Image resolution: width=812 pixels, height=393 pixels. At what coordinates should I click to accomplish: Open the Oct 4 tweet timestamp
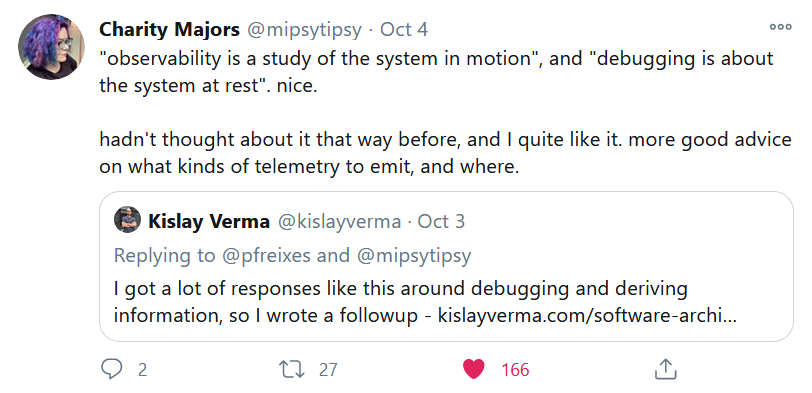click(404, 30)
